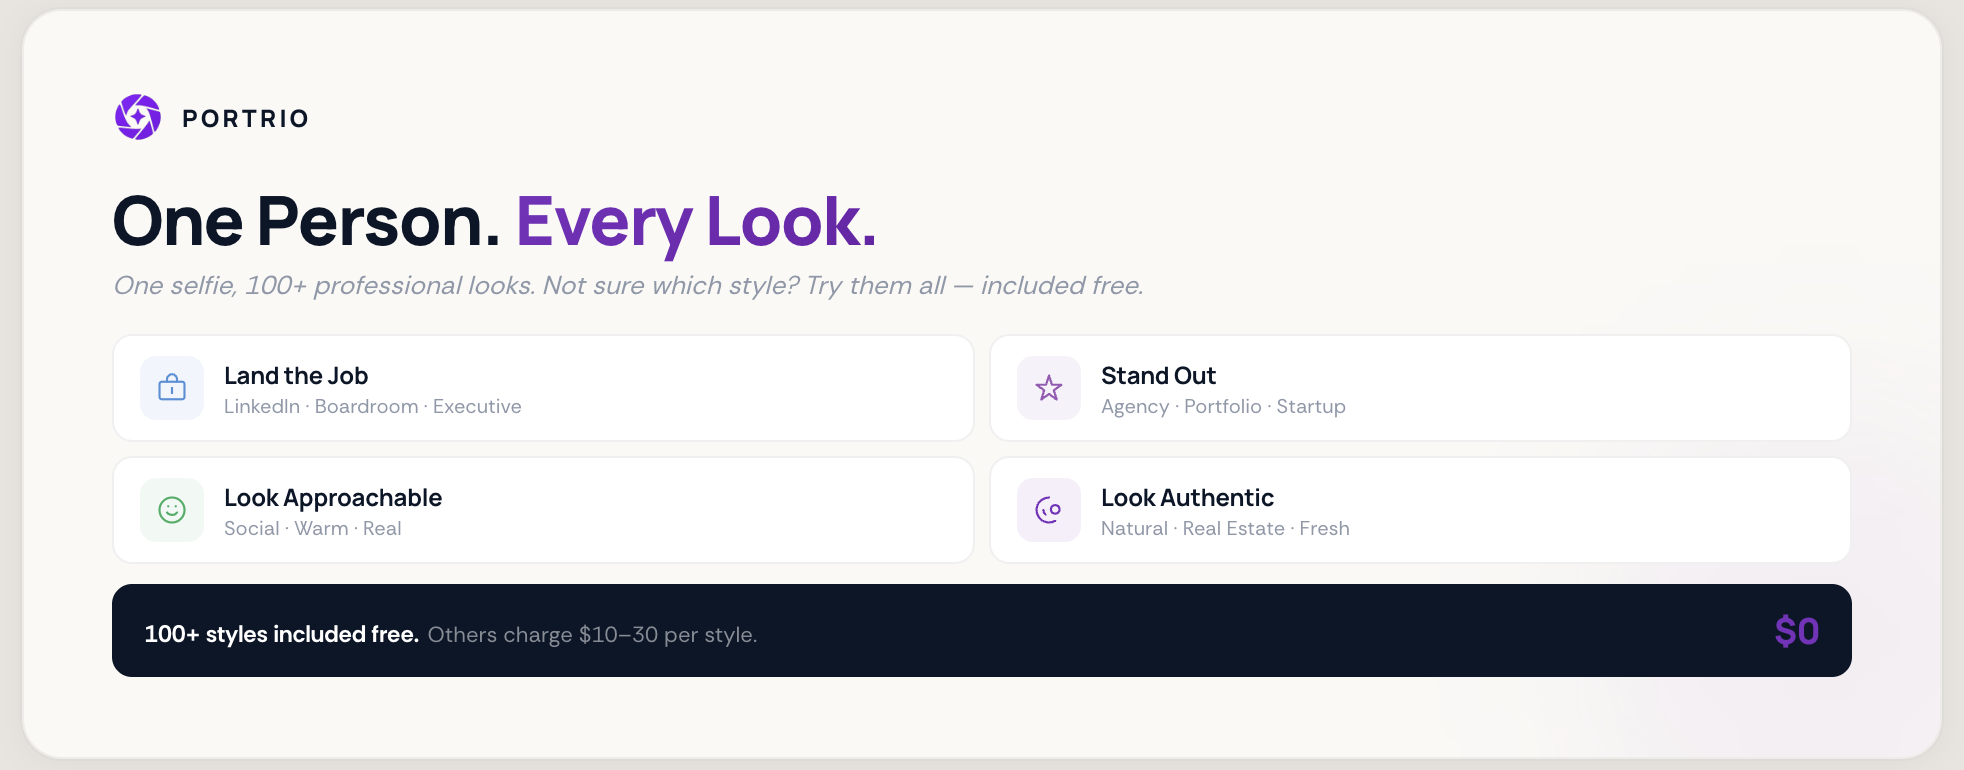Viewport: 1964px width, 770px height.
Task: Click the star icon on the Stand Out card
Action: [1049, 388]
